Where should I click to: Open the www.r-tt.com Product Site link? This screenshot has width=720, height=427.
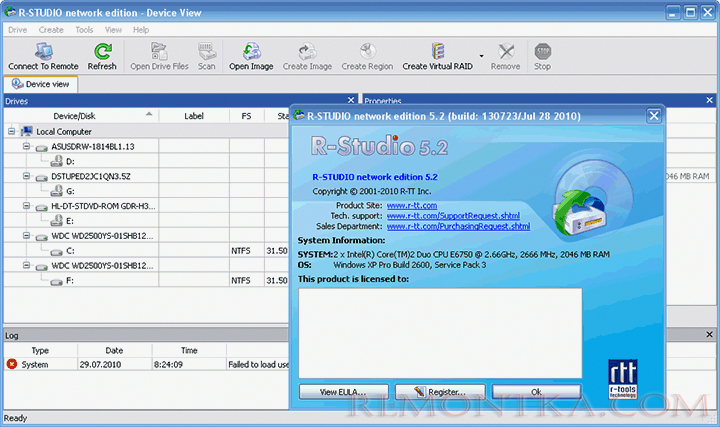coord(407,205)
